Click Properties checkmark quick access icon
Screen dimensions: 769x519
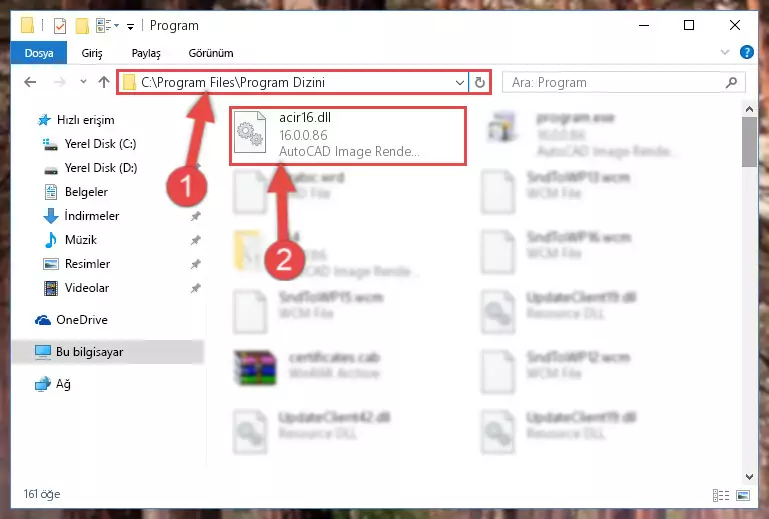[59, 26]
